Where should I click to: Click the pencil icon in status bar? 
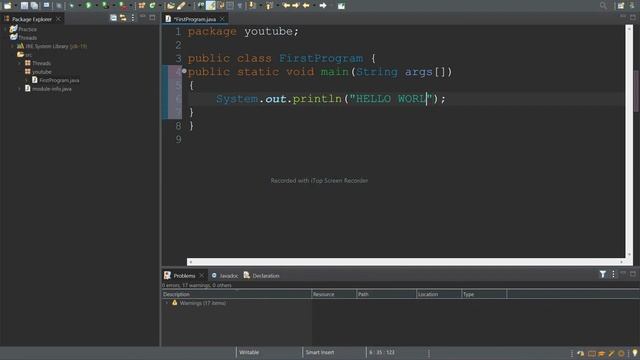(611, 353)
